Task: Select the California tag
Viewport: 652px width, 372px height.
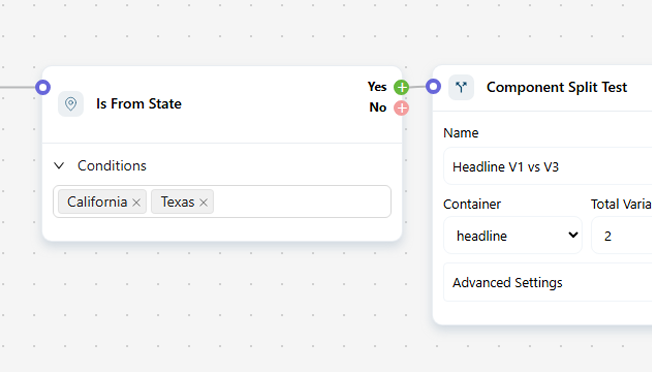Action: (97, 202)
